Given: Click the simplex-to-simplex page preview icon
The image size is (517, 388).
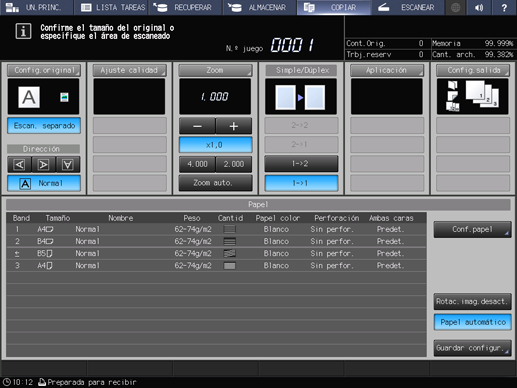Looking at the screenshot, I should 301,97.
